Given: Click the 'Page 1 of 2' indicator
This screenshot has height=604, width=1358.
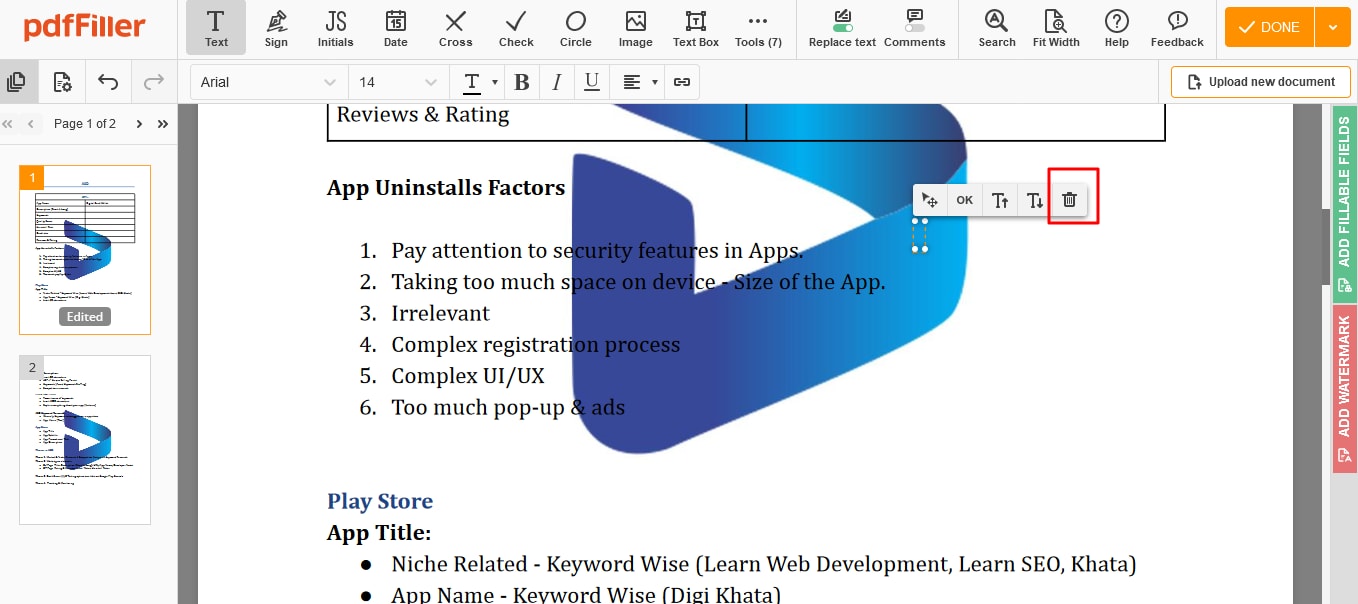Looking at the screenshot, I should [x=85, y=124].
